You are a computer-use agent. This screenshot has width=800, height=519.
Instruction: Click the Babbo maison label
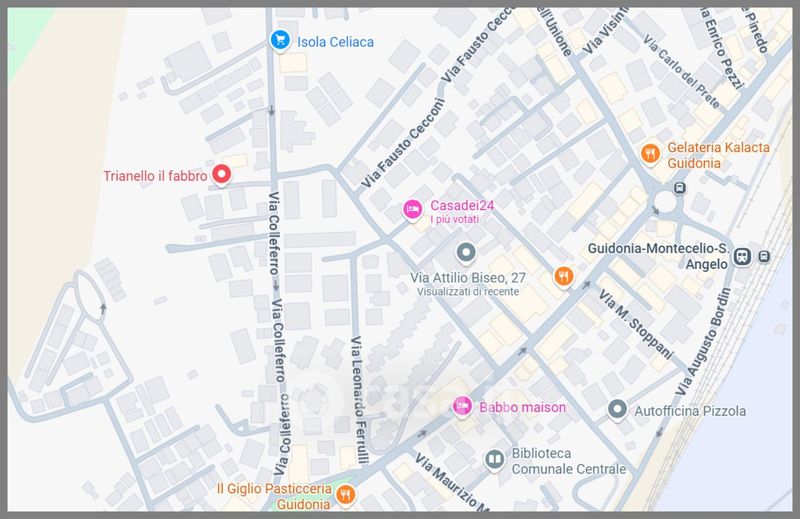[522, 407]
